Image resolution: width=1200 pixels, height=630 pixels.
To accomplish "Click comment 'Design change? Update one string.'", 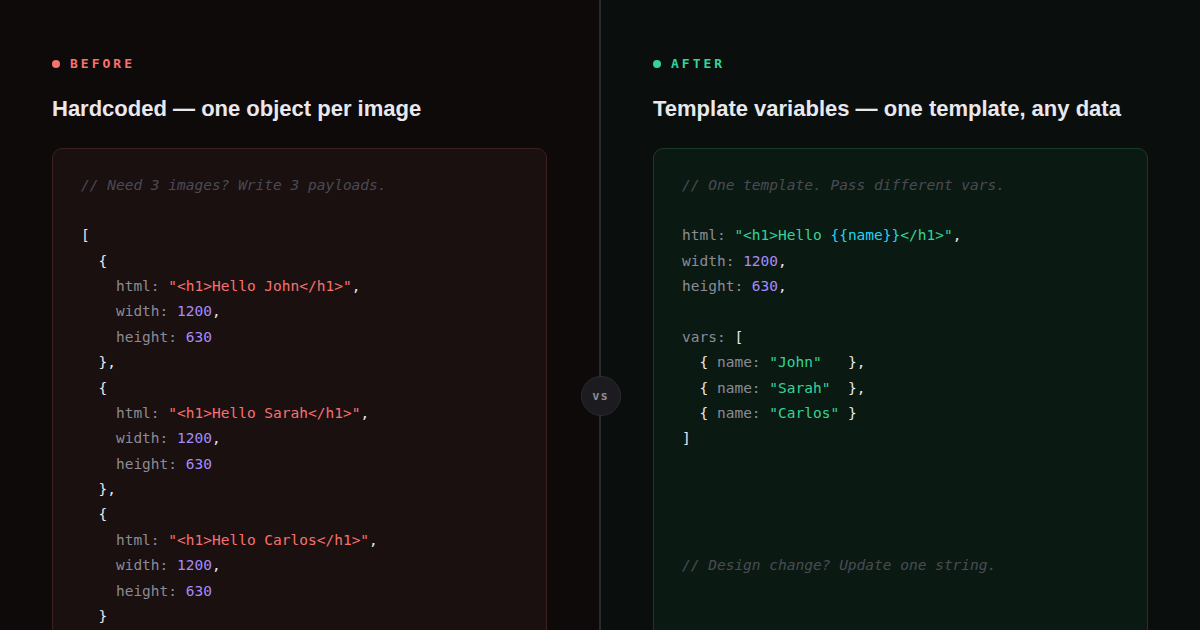I will coord(839,565).
